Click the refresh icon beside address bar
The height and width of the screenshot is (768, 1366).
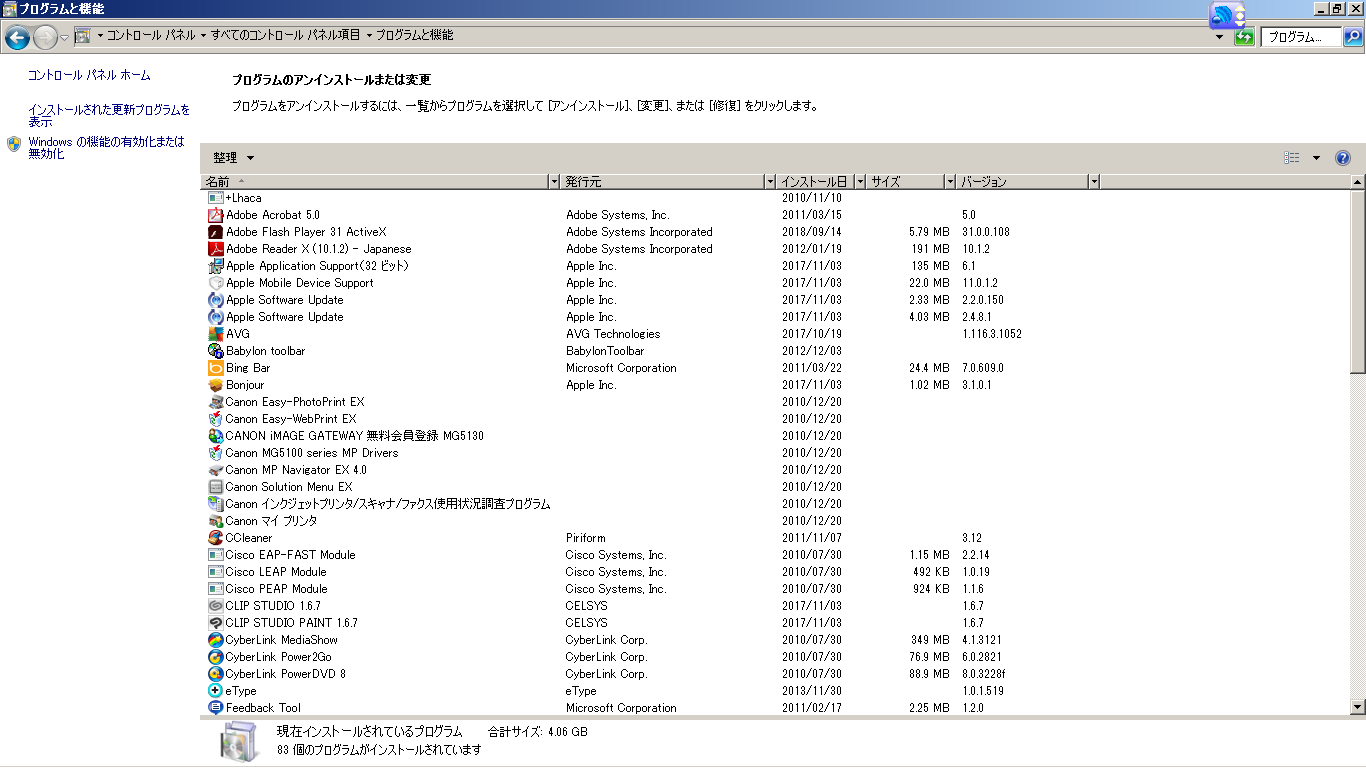coord(1244,37)
